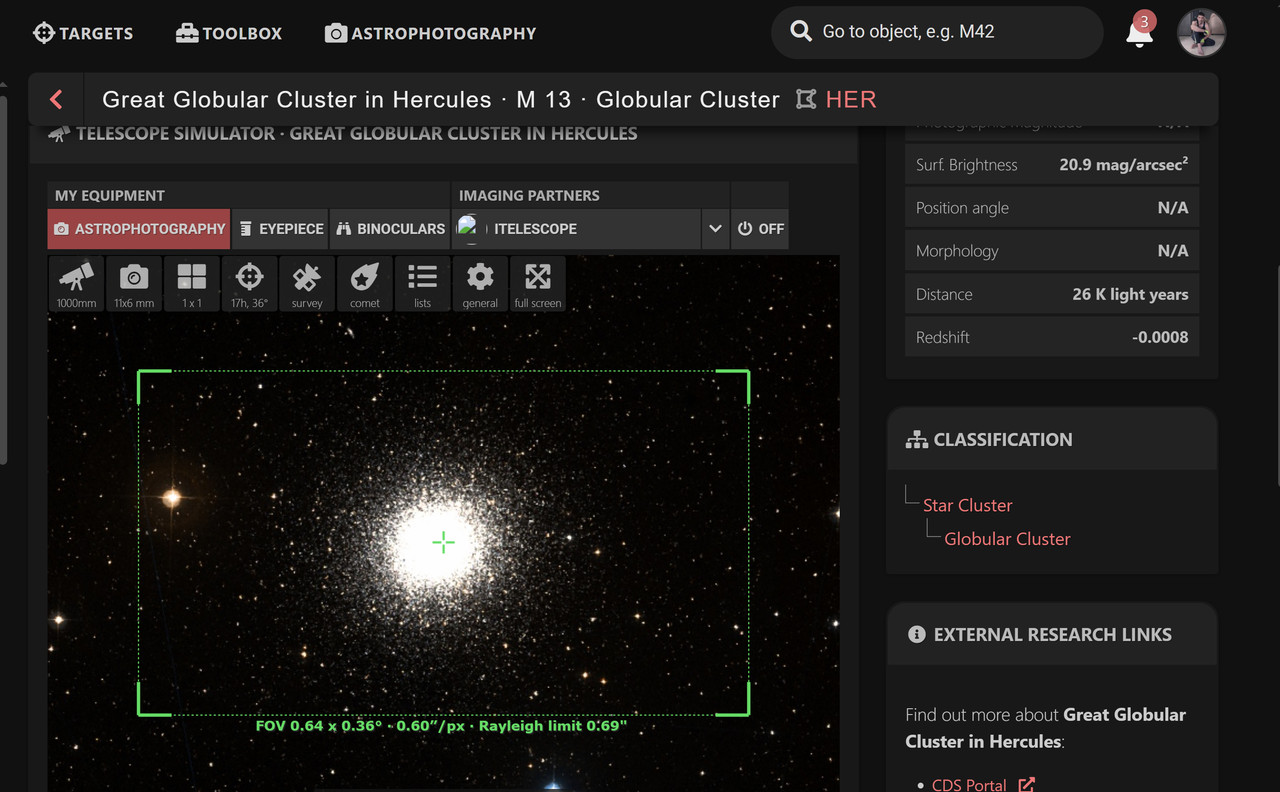
Task: Turn the simulator OFF with the power toggle
Action: [x=759, y=228]
